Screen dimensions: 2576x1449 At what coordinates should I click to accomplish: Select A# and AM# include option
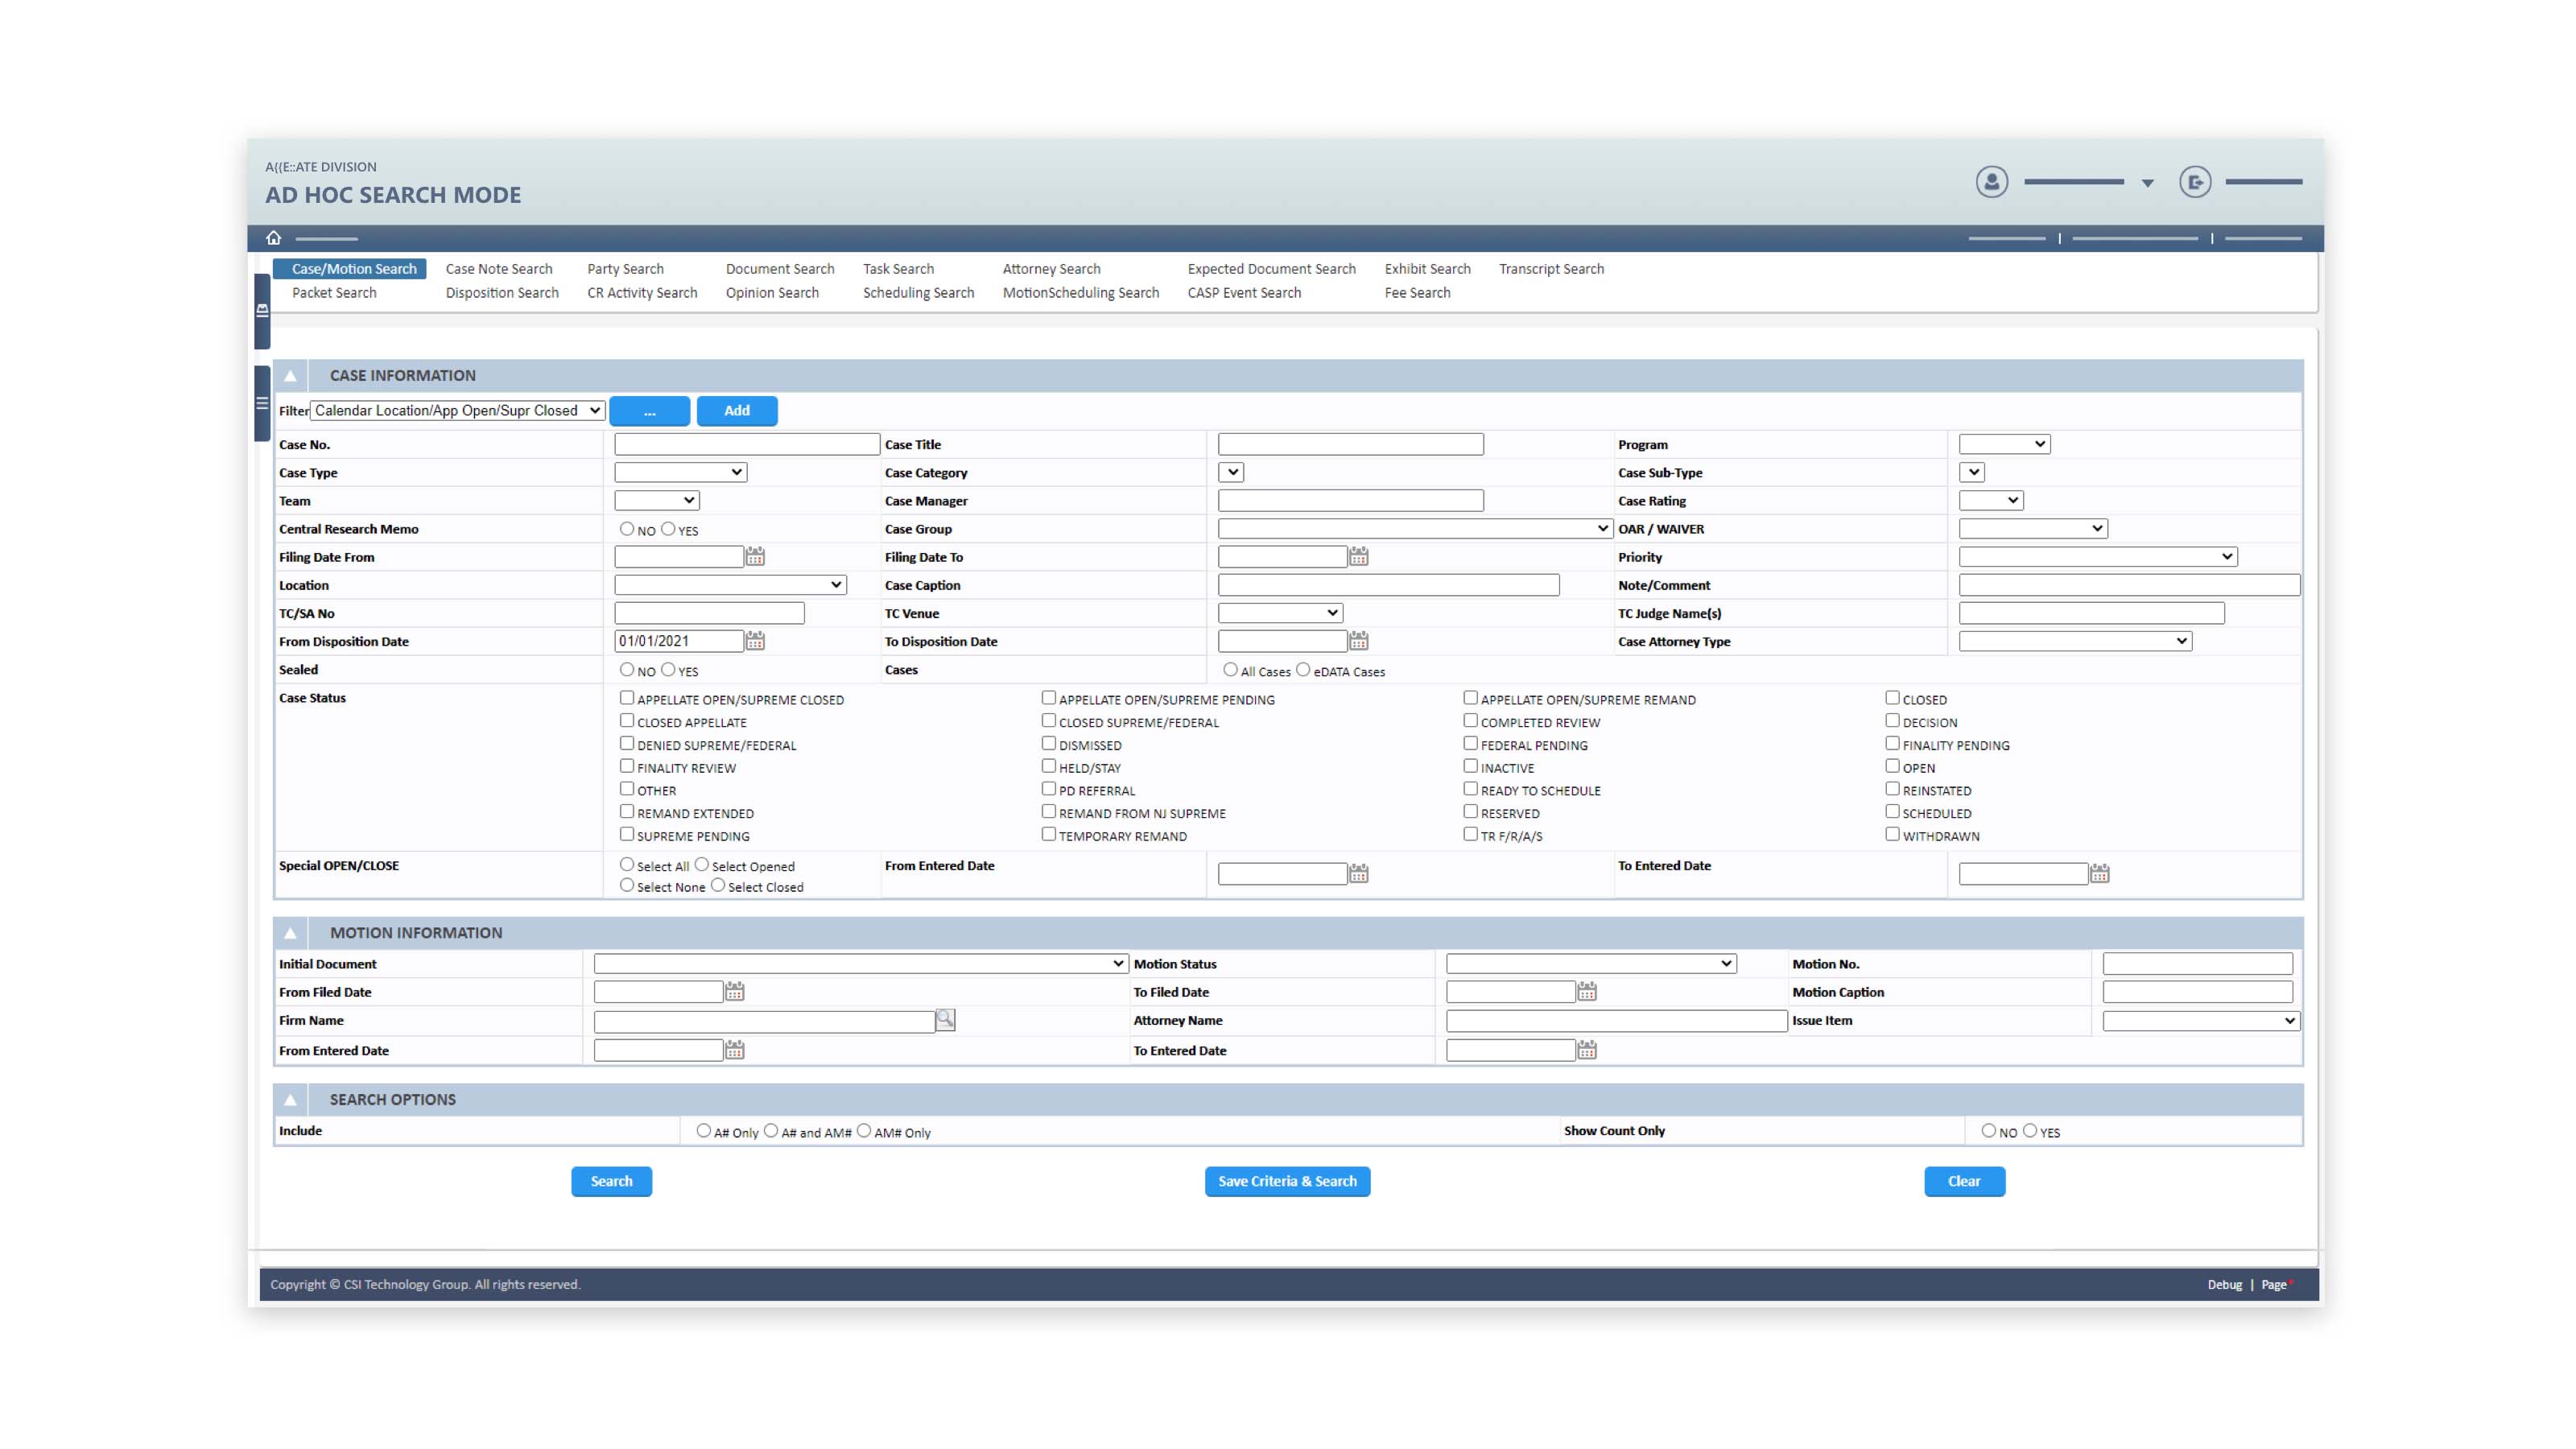(x=771, y=1131)
